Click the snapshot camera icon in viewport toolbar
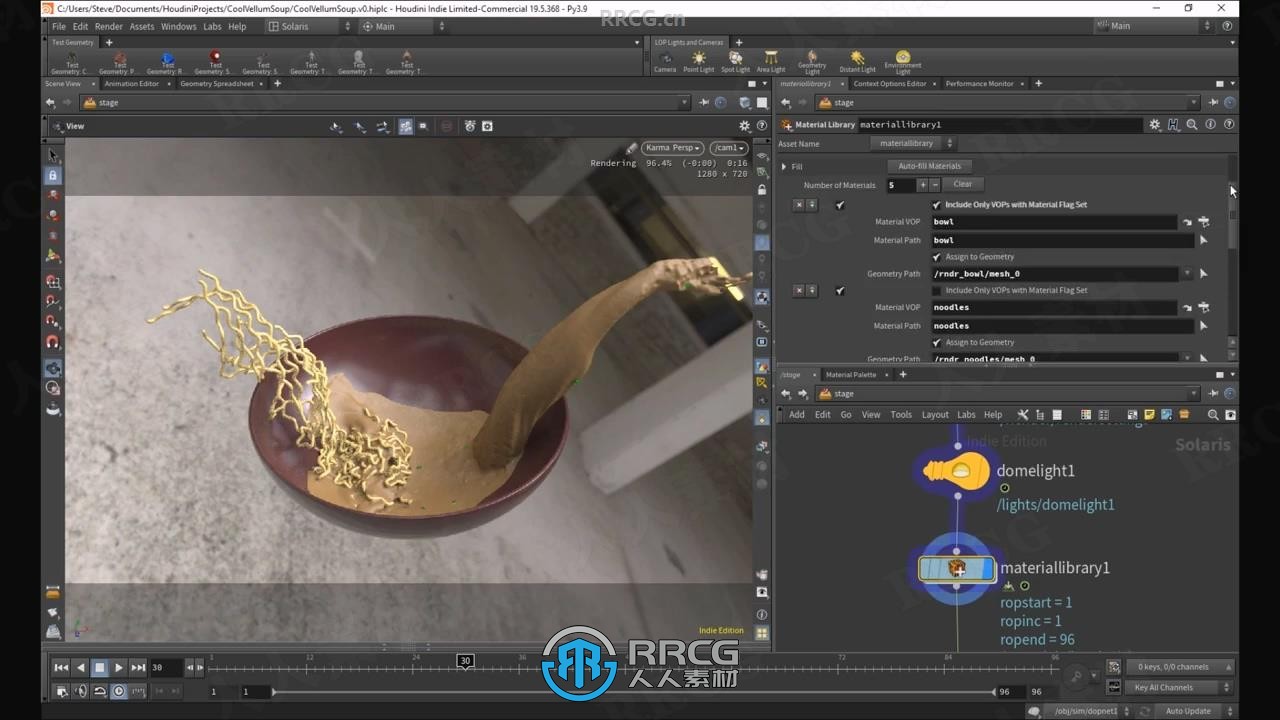1280x720 pixels. pos(487,126)
